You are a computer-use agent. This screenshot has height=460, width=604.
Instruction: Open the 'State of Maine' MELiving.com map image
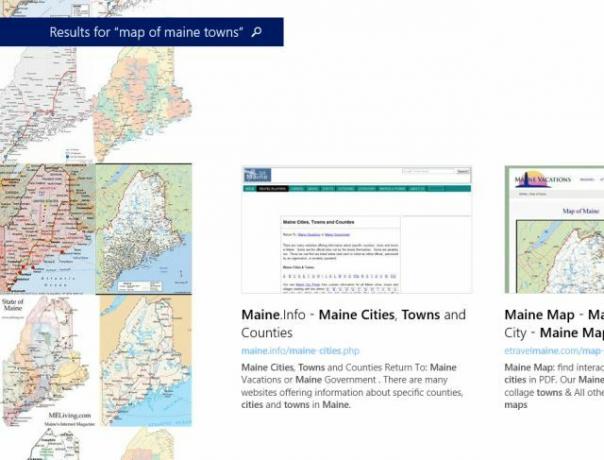47,361
